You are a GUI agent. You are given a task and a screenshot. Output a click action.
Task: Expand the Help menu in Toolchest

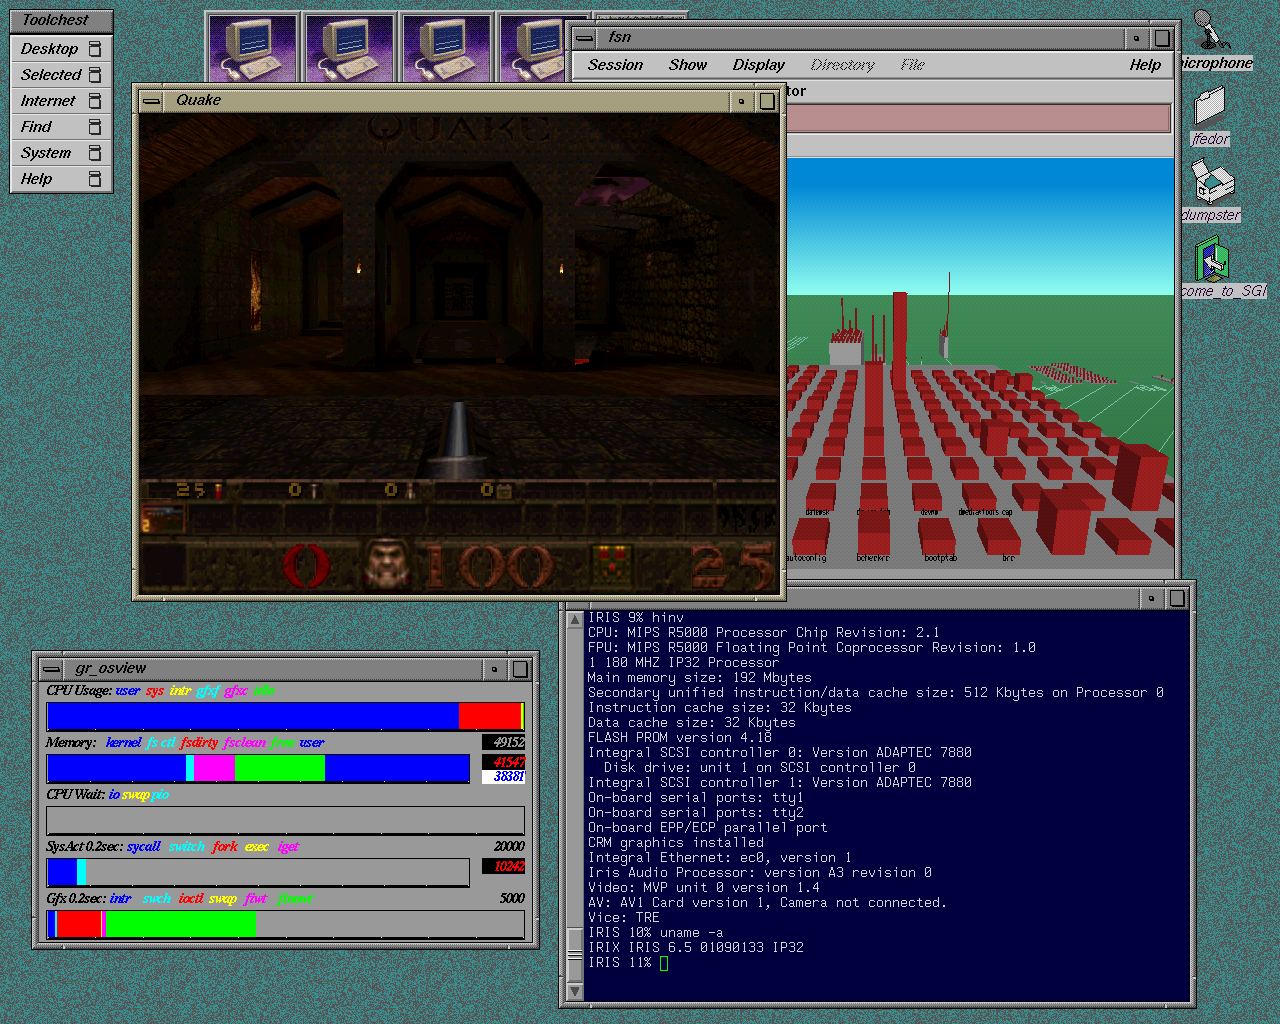tap(61, 178)
